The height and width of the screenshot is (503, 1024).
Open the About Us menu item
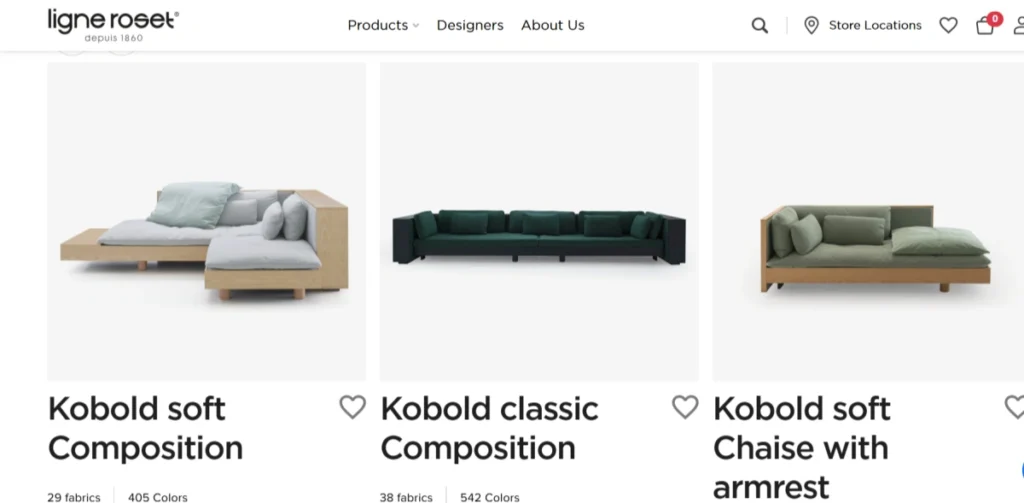point(552,25)
